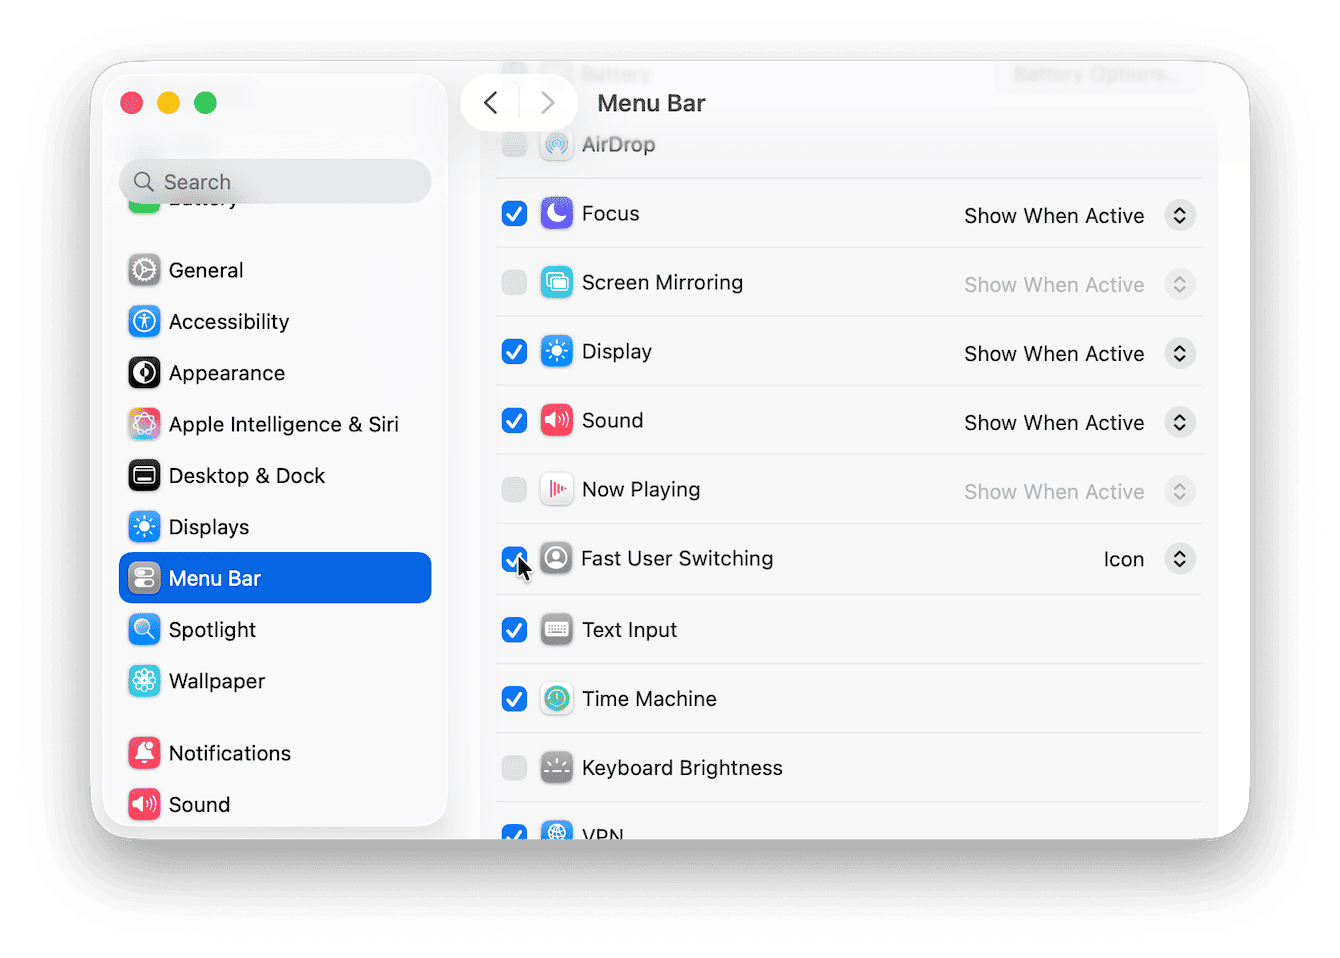Click the Text Input keyboard icon
This screenshot has height=958, width=1340.
pyautogui.click(x=556, y=629)
